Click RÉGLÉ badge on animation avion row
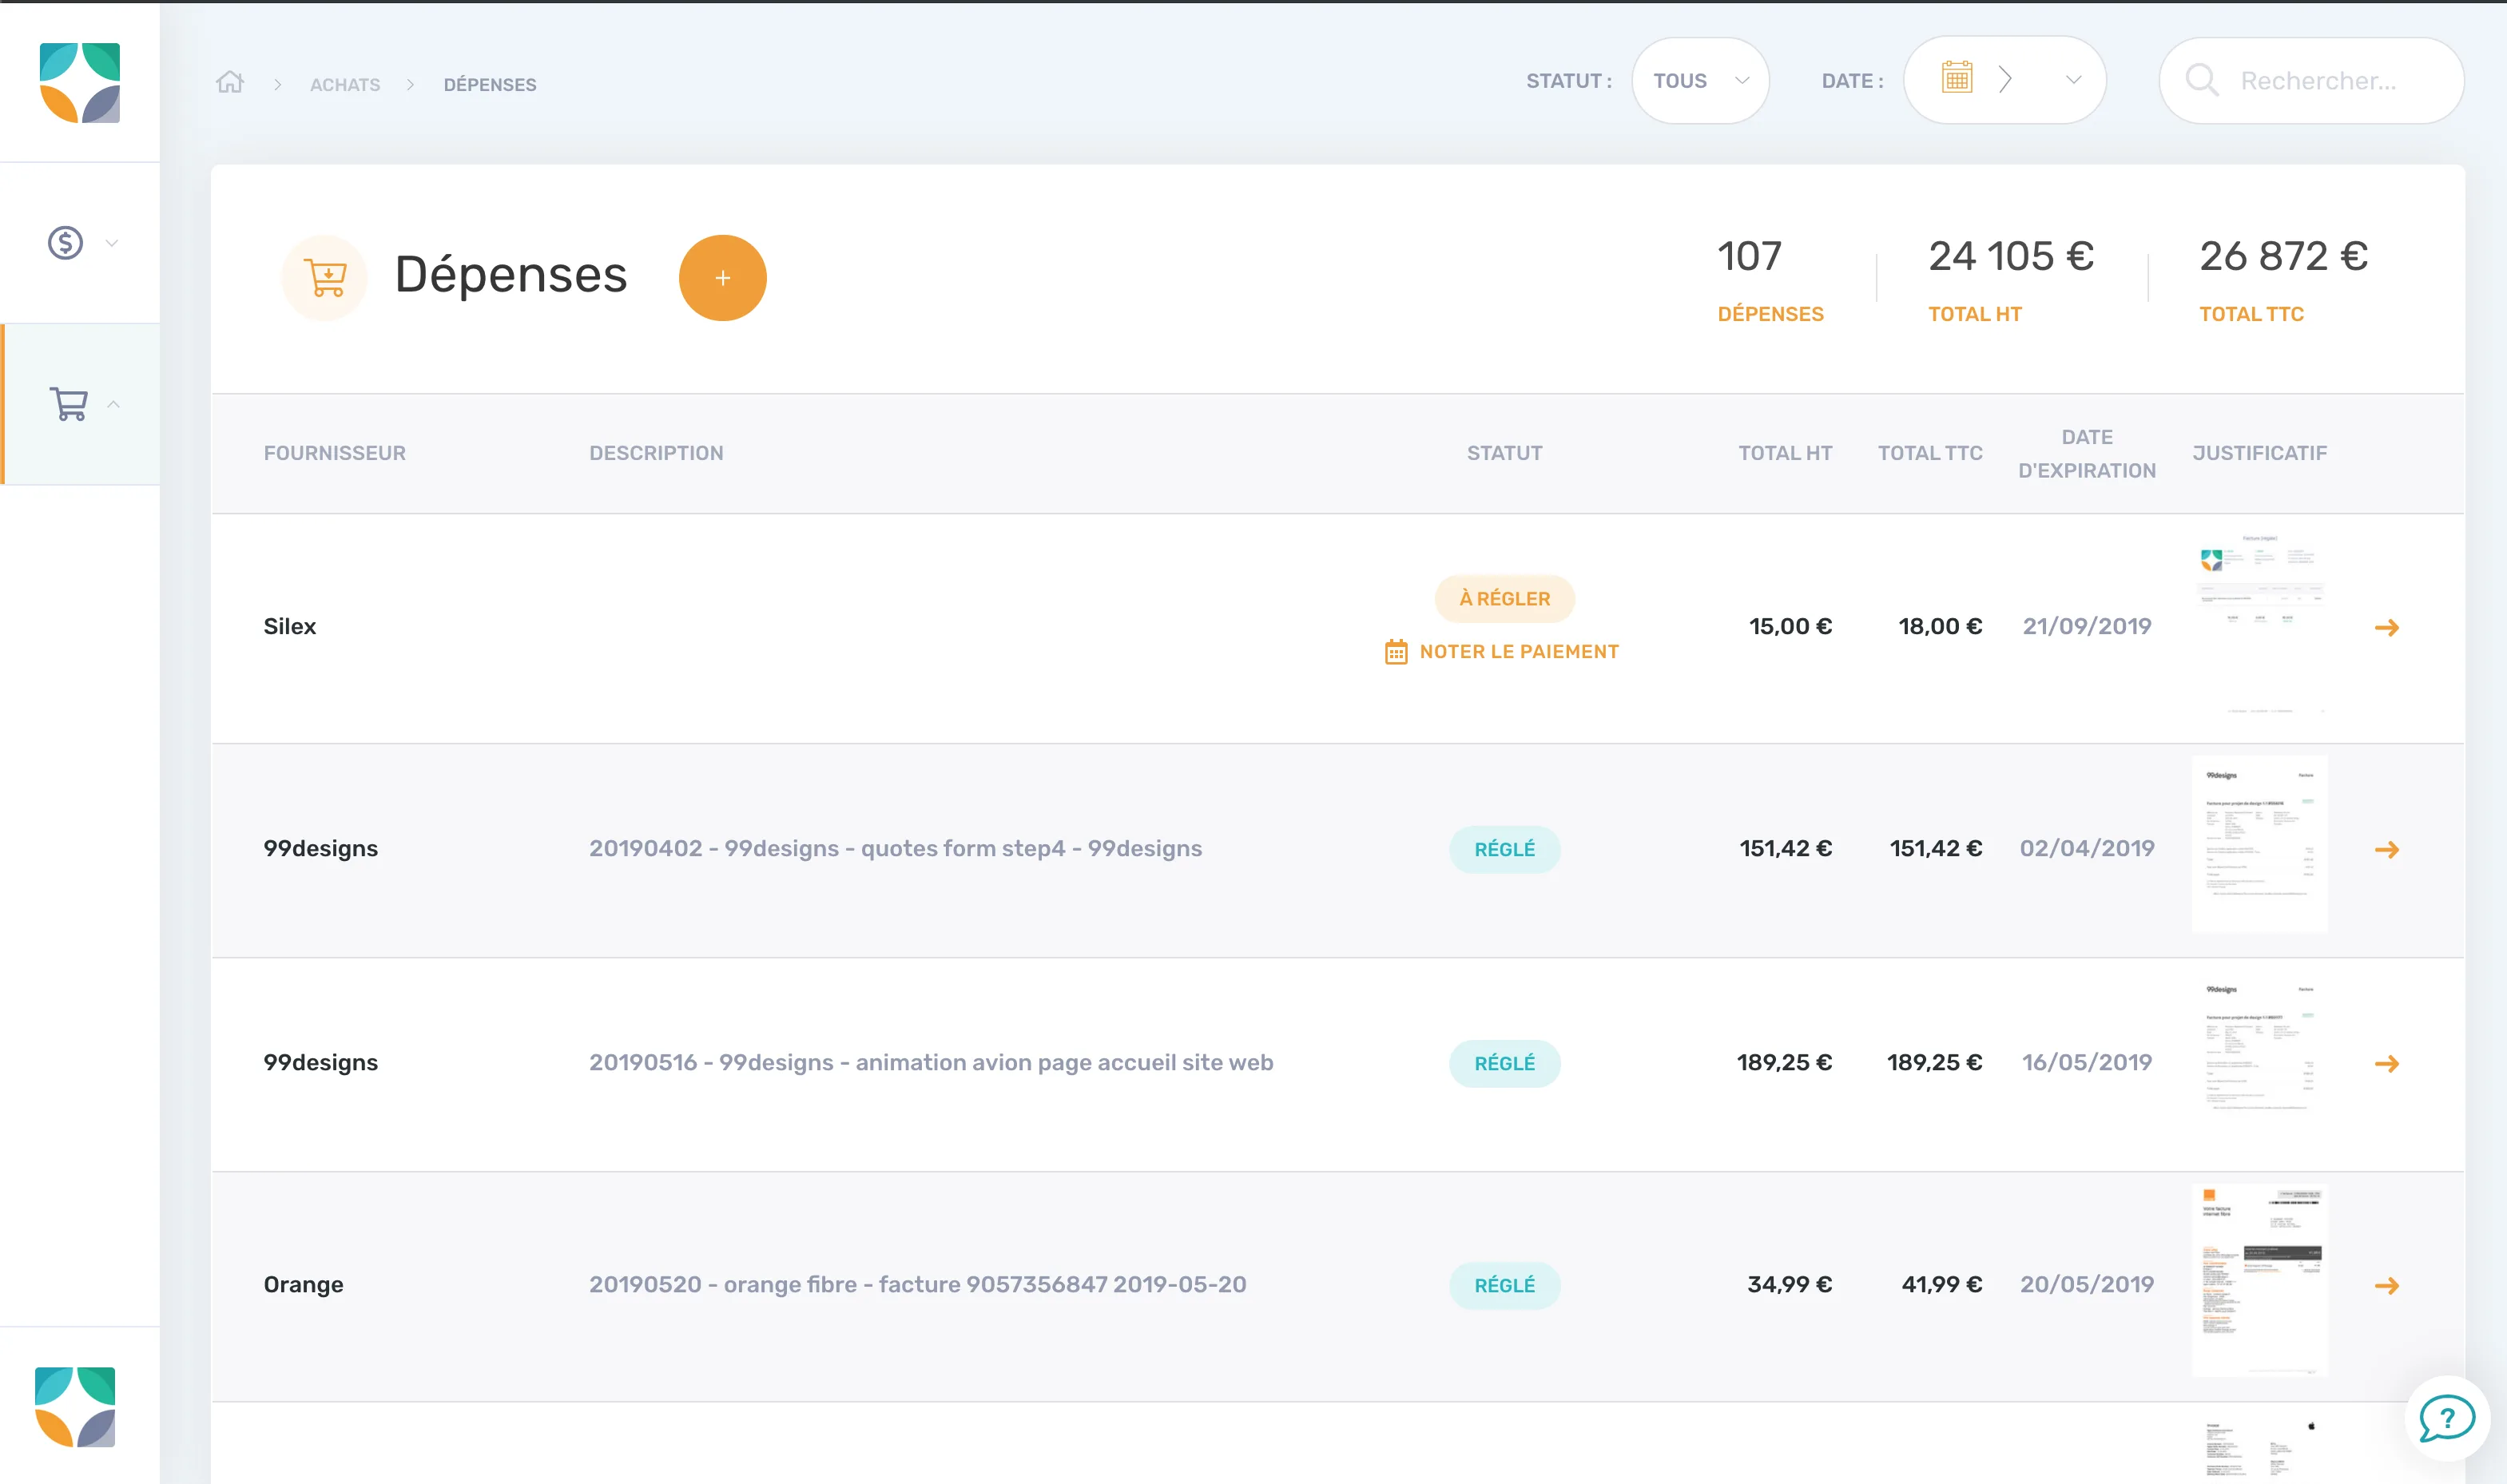The image size is (2507, 1484). (x=1504, y=1063)
